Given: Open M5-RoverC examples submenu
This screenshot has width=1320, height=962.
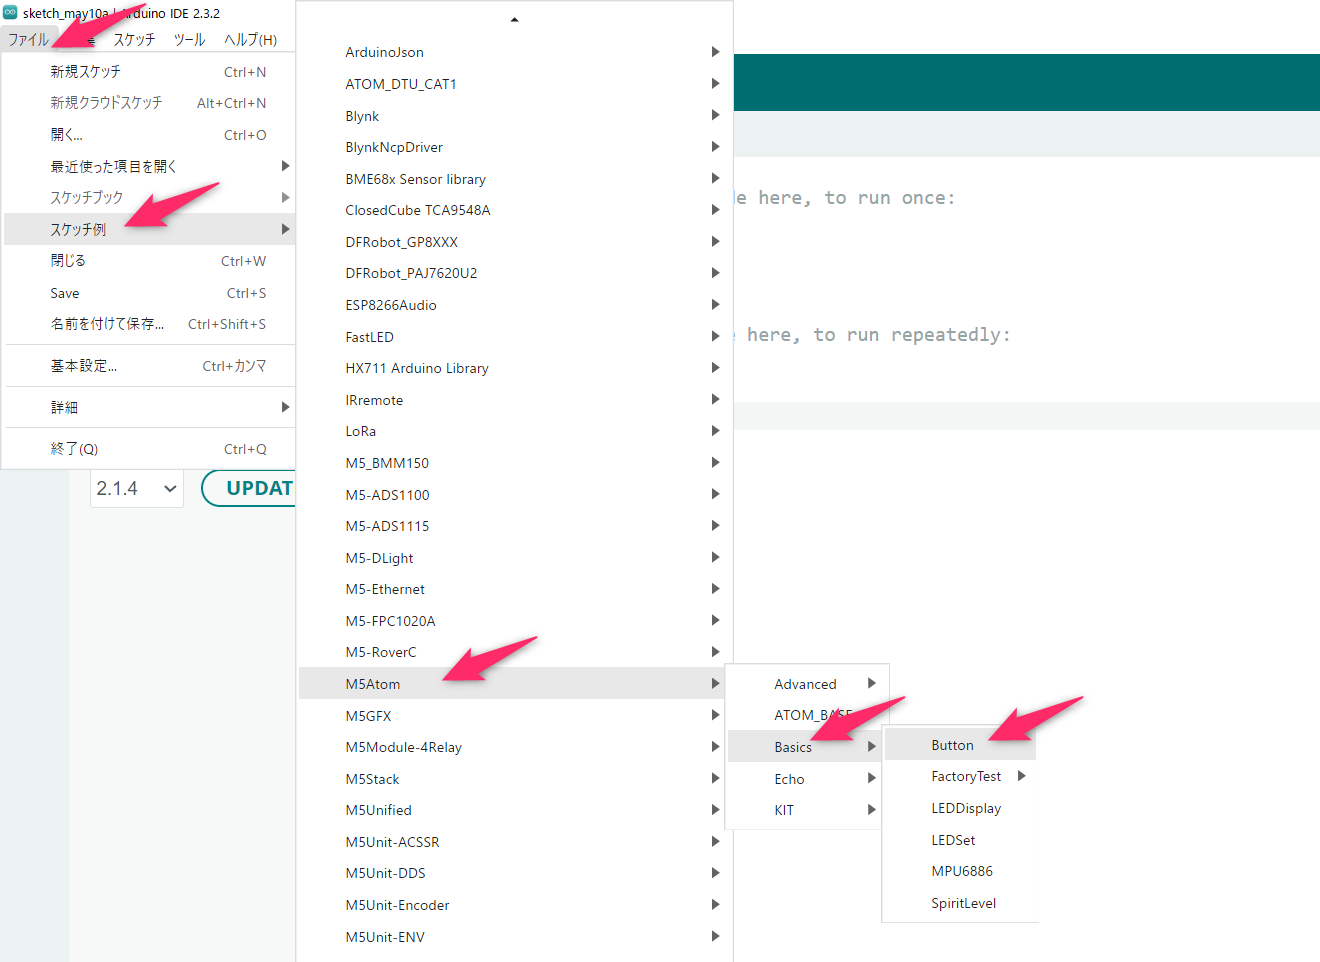Looking at the screenshot, I should coord(514,652).
